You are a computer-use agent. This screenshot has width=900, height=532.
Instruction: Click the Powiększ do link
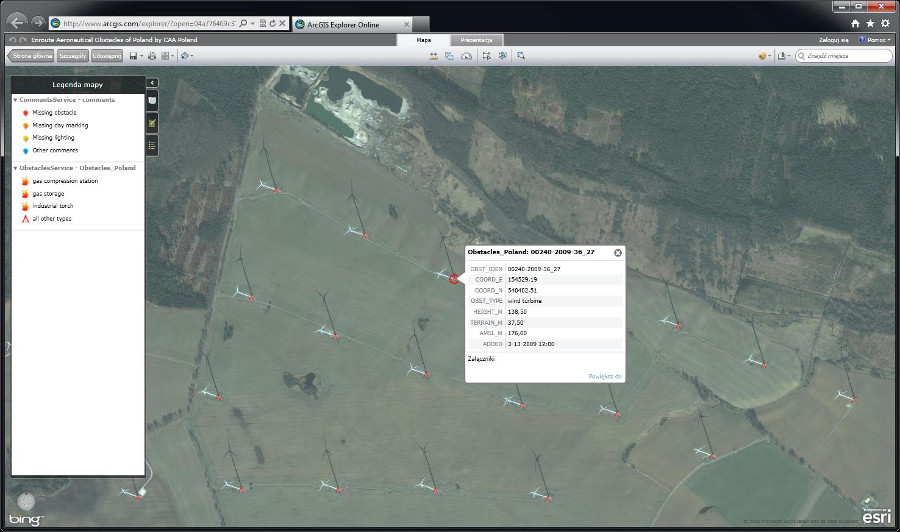(604, 376)
